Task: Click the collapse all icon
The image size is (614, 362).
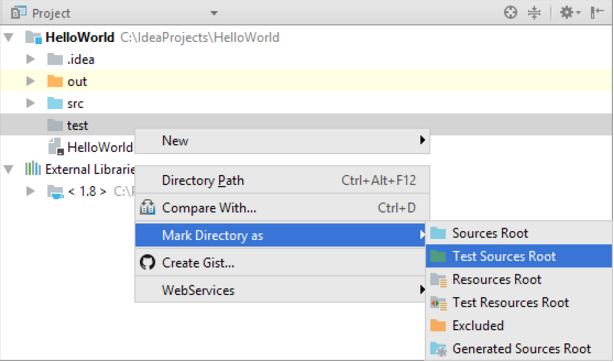Action: pos(534,13)
